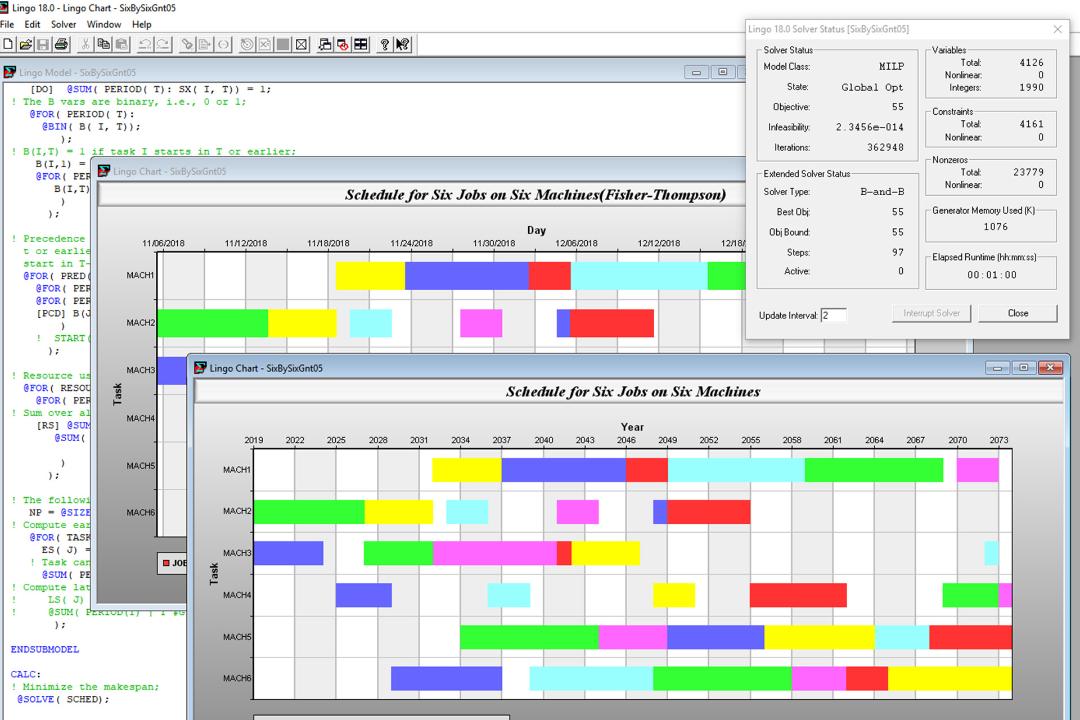Click the New document toolbar icon
The width and height of the screenshot is (1080, 720).
(8, 45)
